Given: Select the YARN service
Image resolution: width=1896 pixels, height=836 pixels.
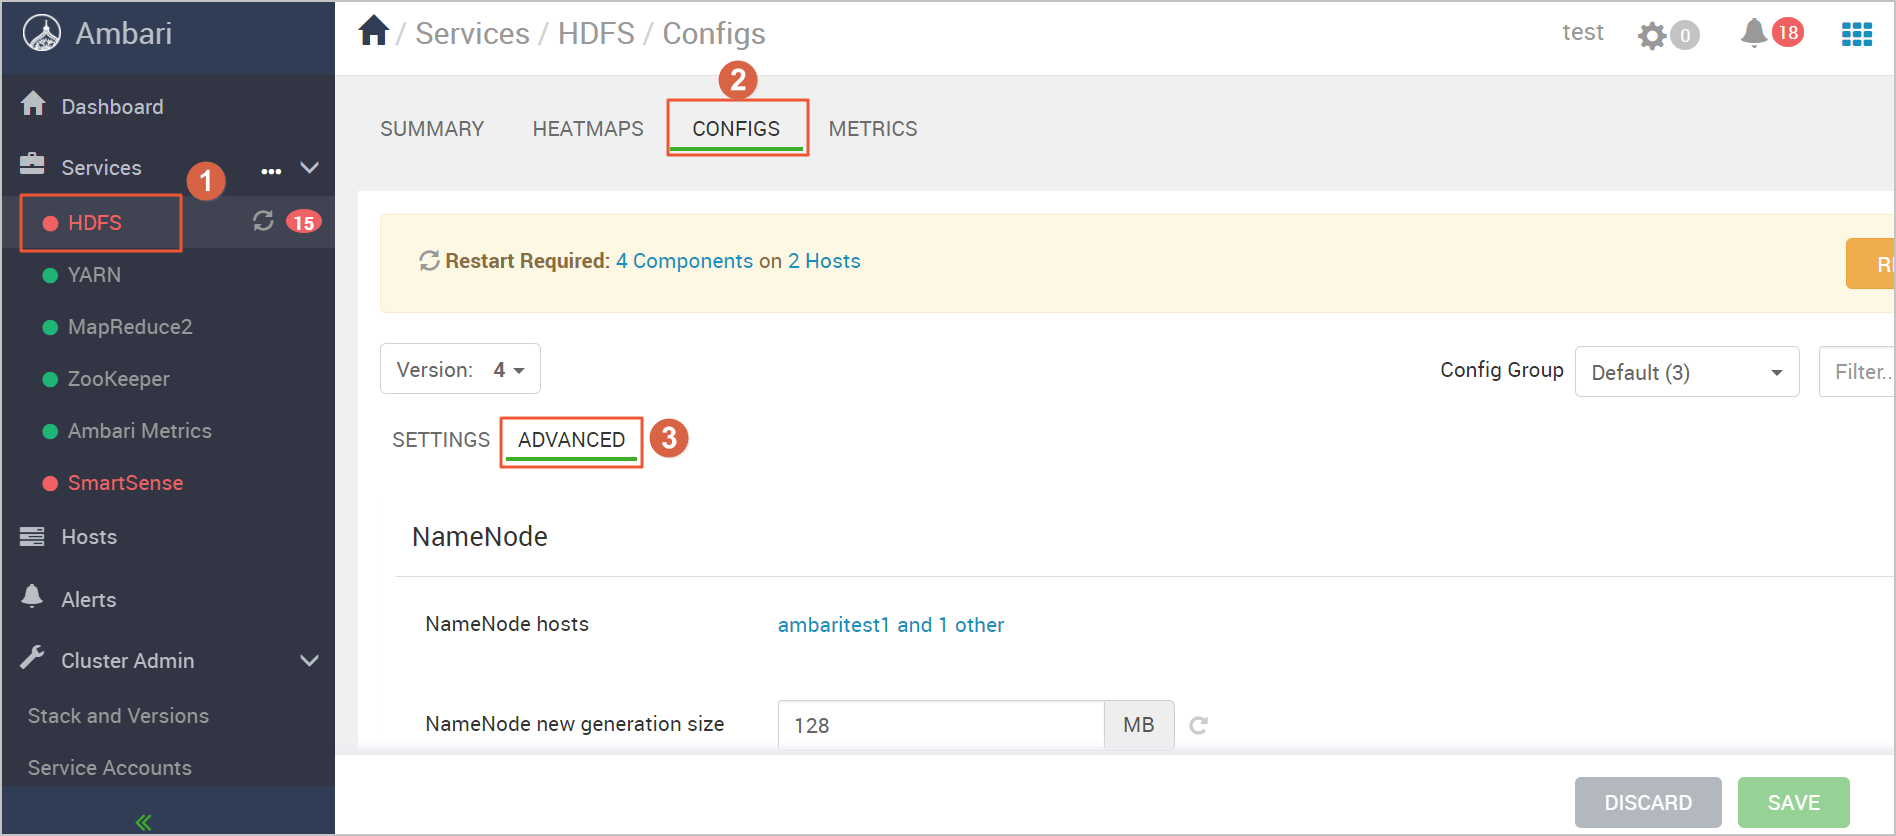Looking at the screenshot, I should pos(94,275).
